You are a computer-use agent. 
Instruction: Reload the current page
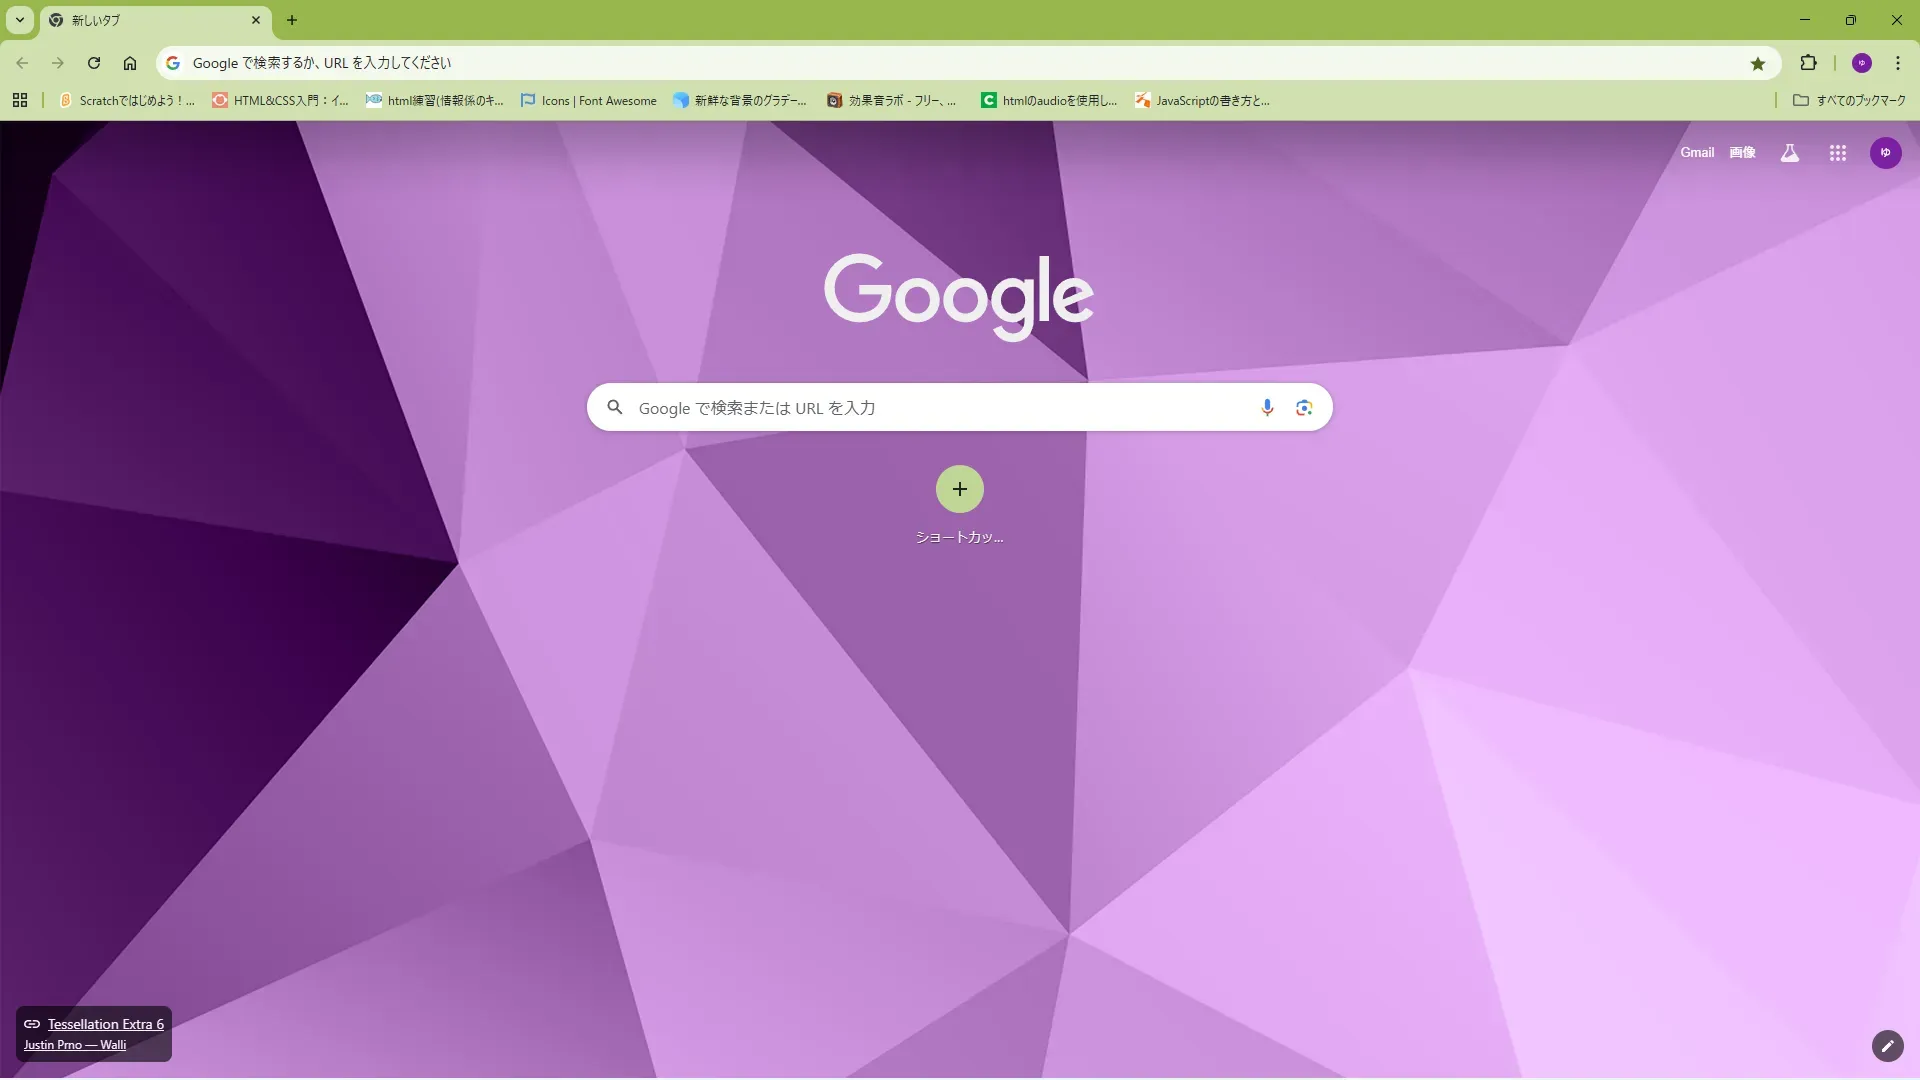[x=94, y=63]
